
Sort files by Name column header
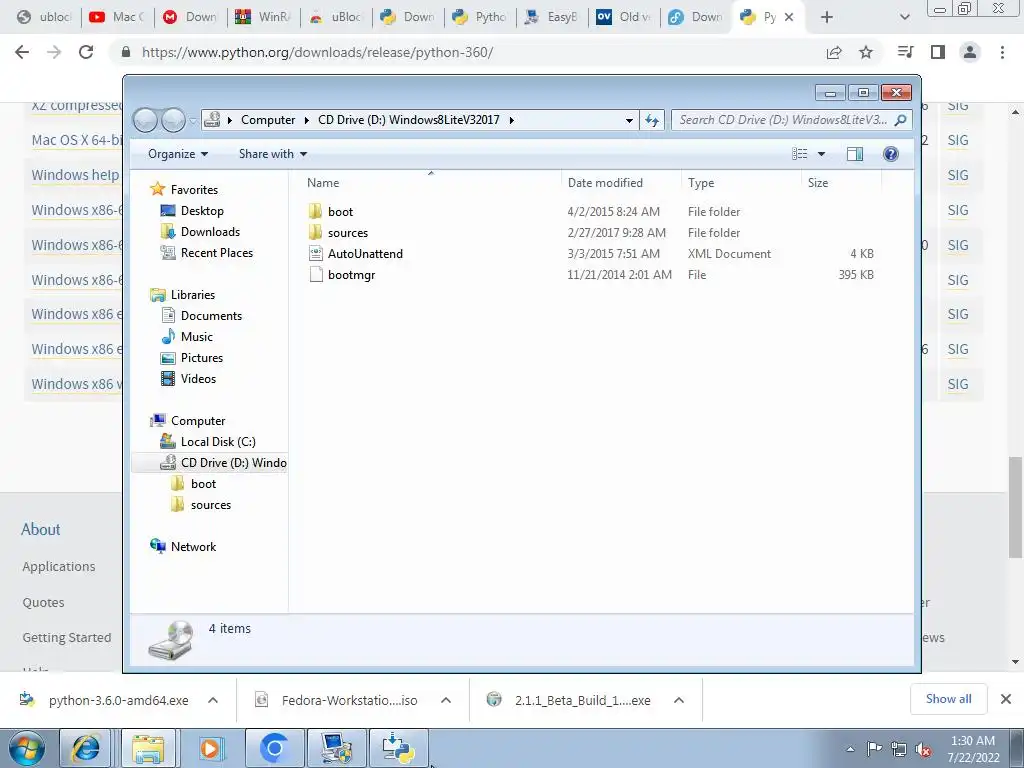pos(430,183)
